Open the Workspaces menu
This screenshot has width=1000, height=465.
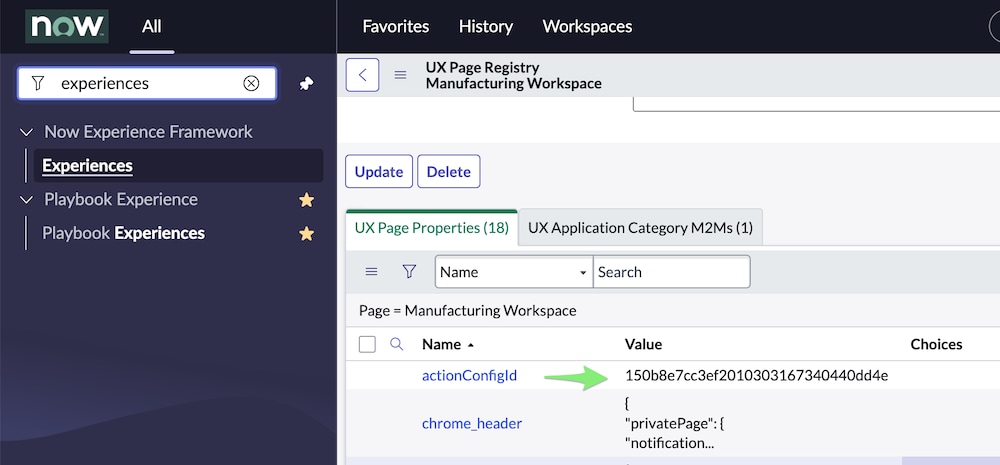[x=587, y=26]
